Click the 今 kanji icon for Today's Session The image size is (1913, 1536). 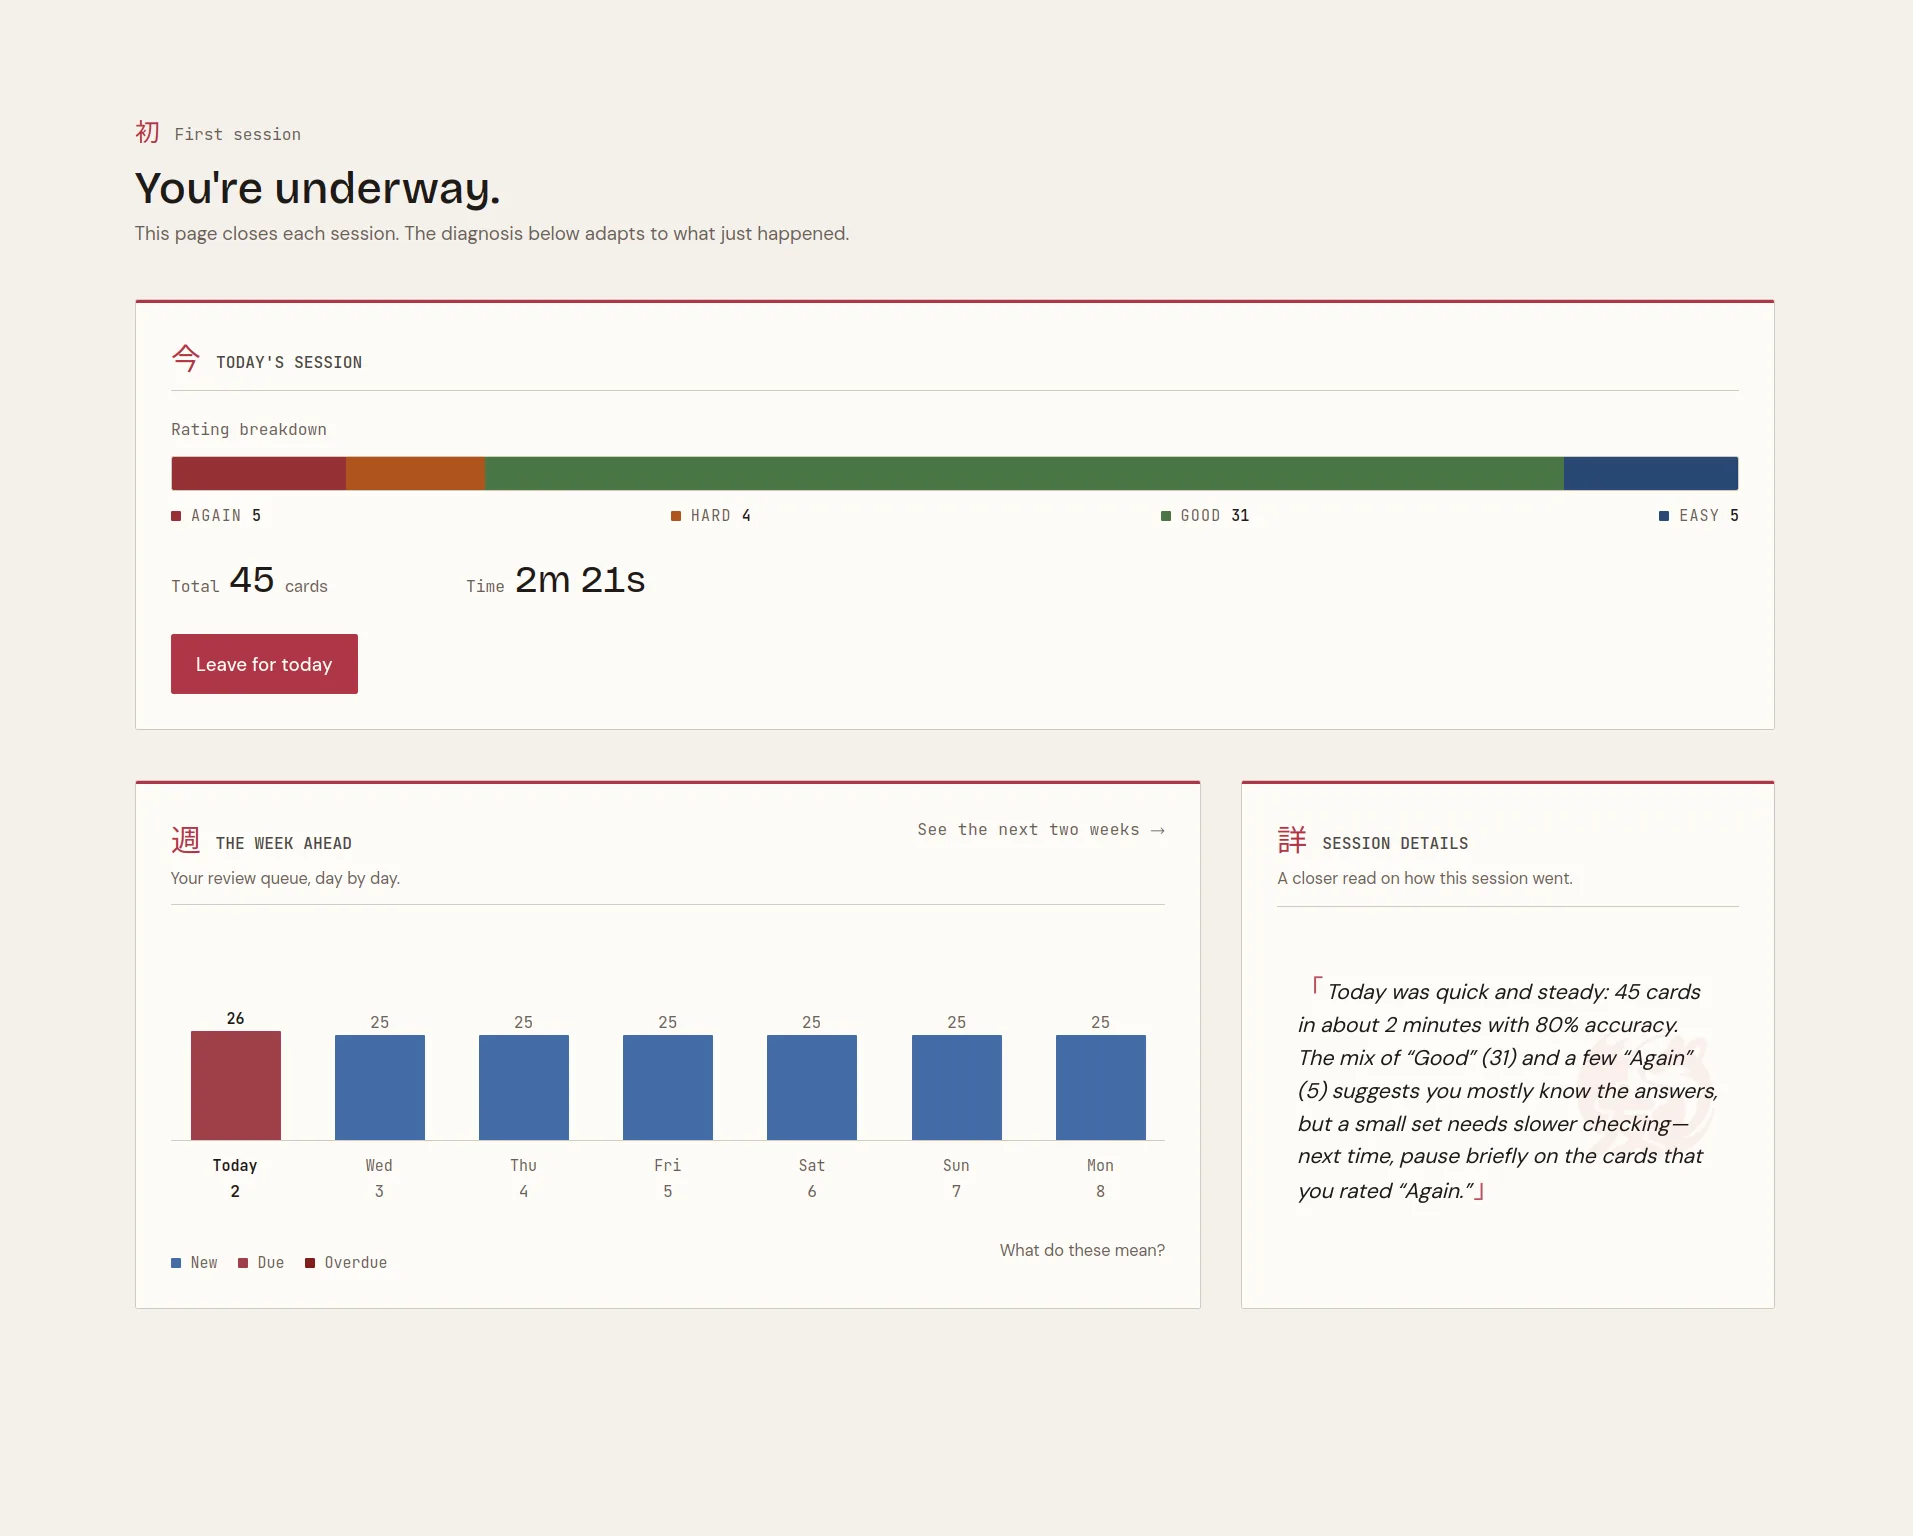[185, 358]
